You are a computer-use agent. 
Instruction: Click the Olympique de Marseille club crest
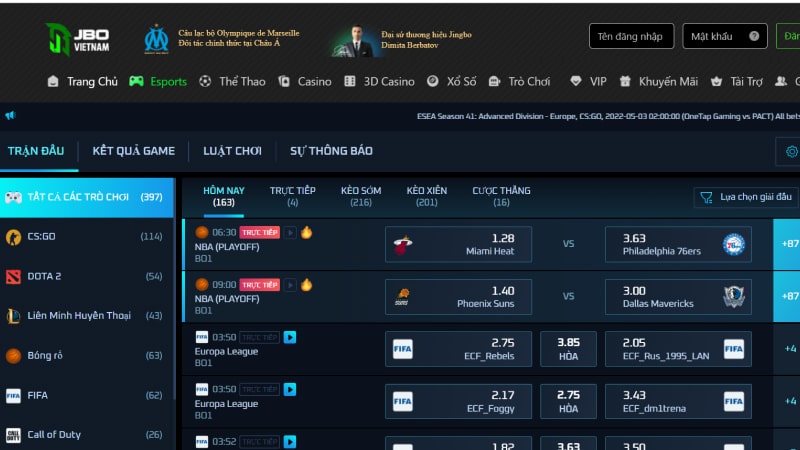(156, 39)
